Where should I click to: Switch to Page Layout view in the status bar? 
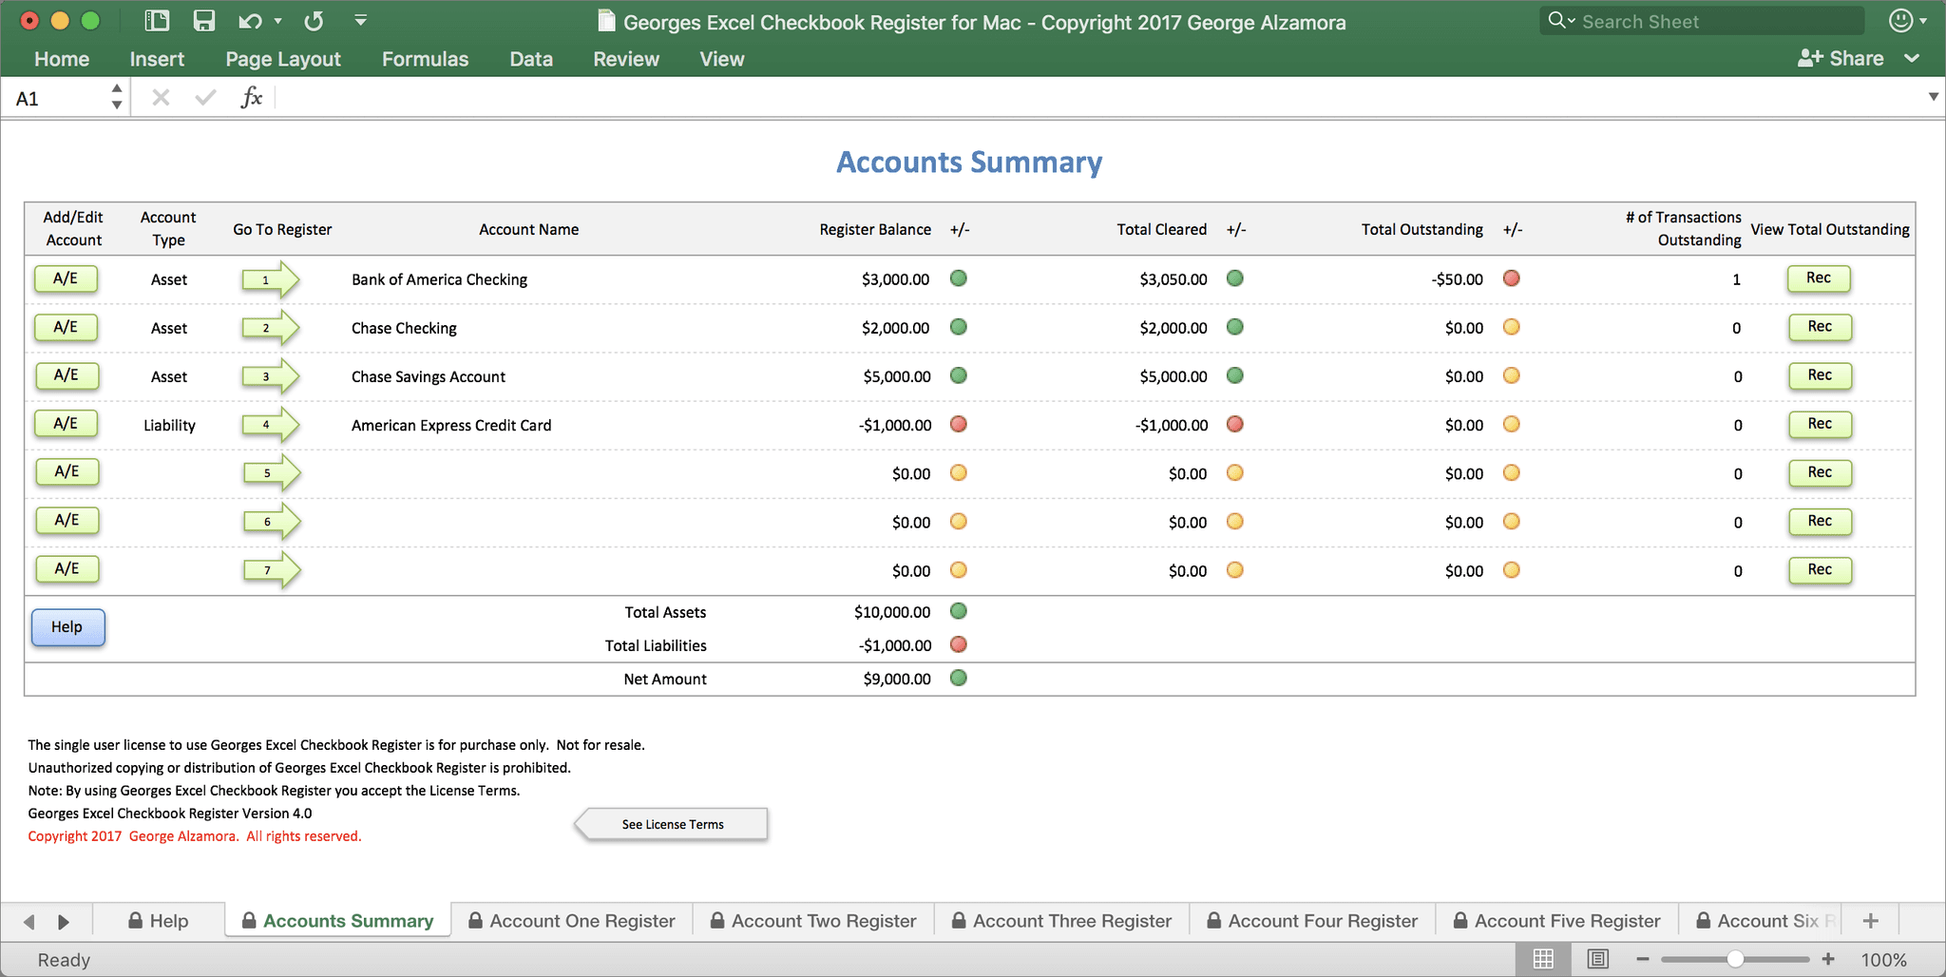1597,958
